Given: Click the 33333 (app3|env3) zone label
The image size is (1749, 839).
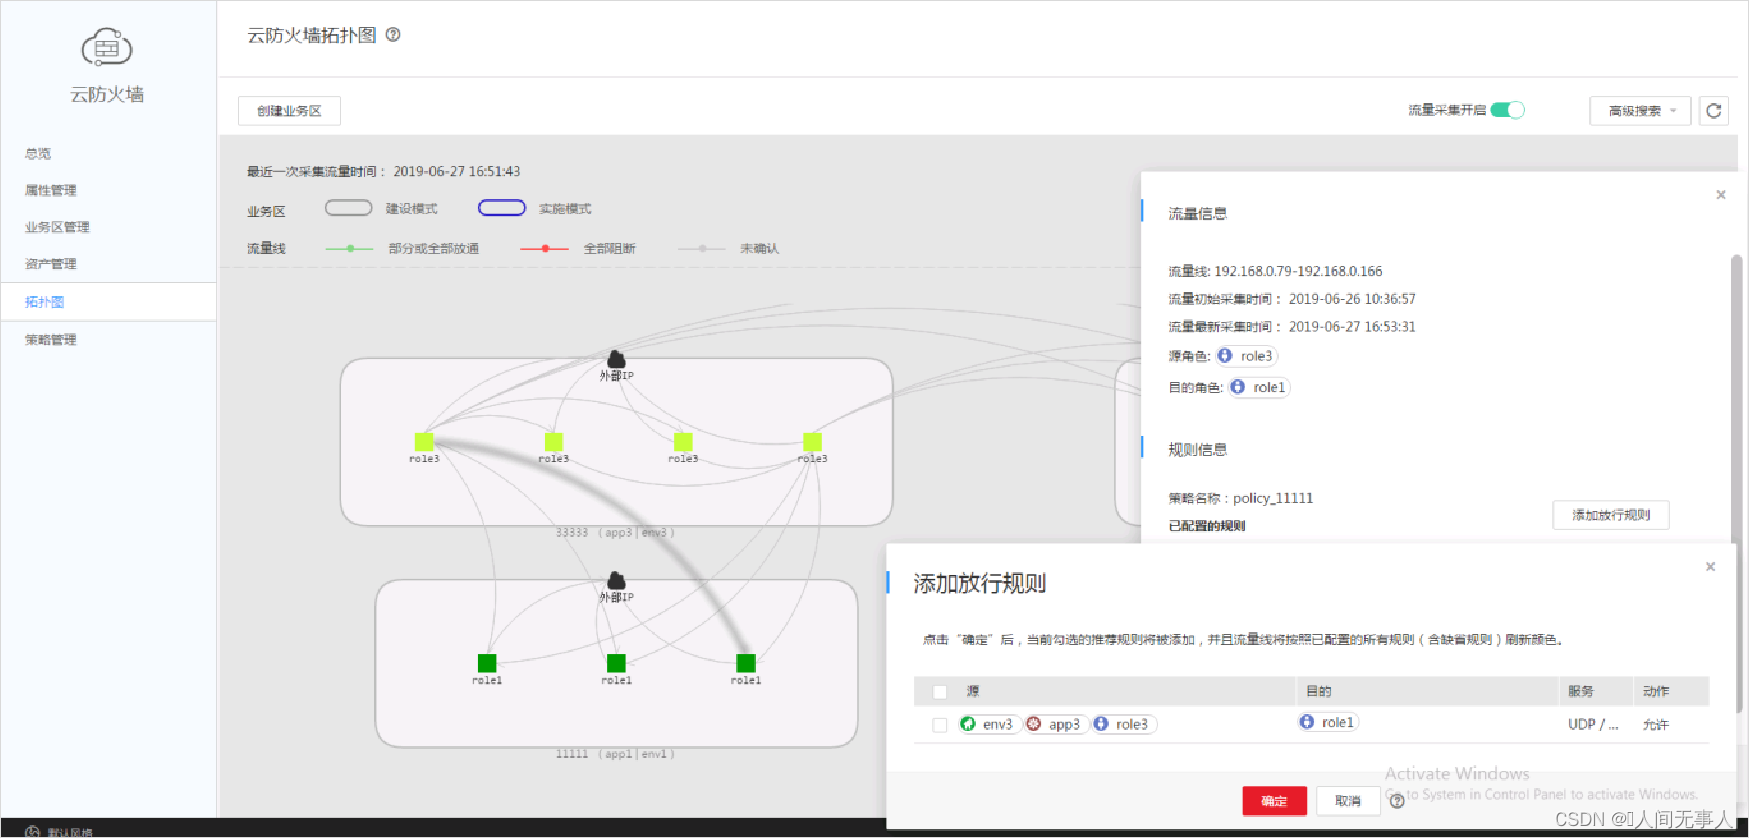Looking at the screenshot, I should pyautogui.click(x=615, y=533).
